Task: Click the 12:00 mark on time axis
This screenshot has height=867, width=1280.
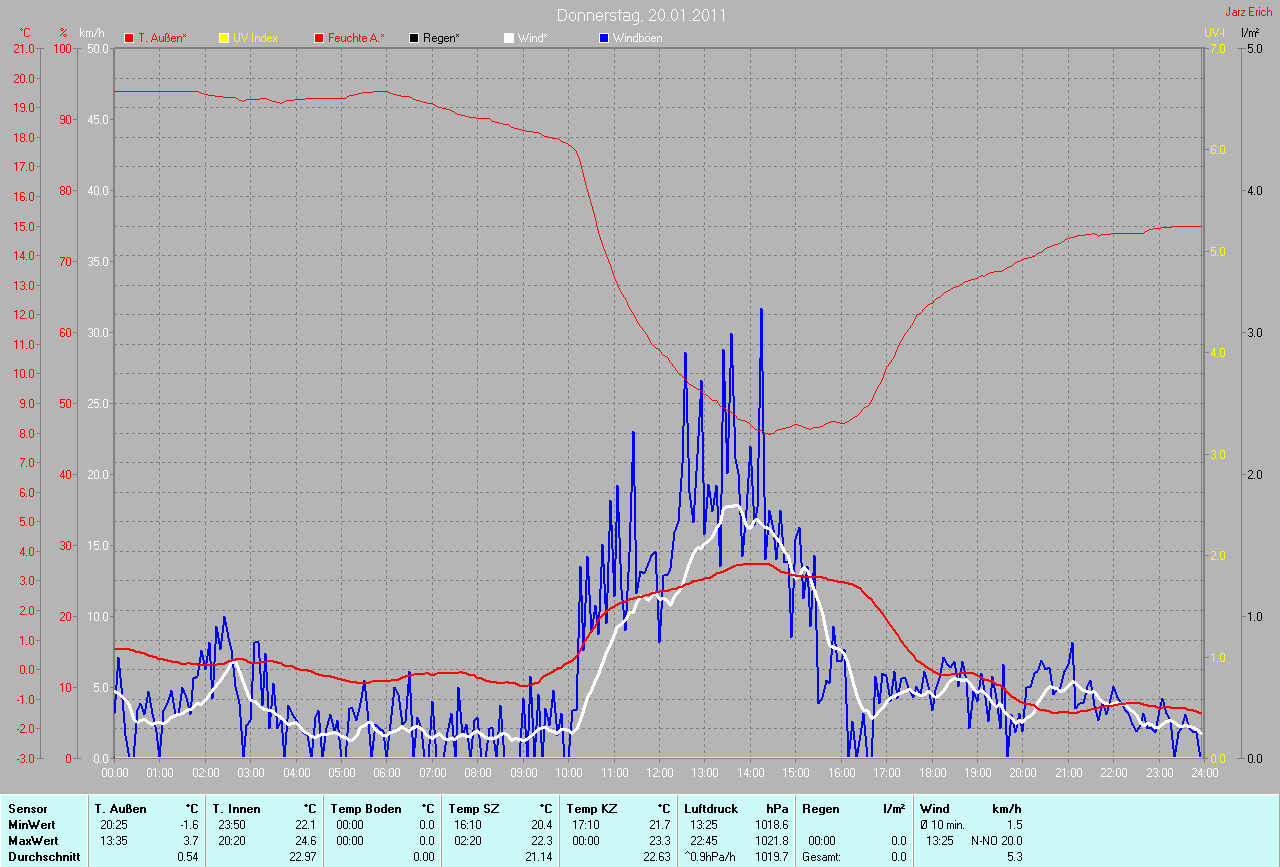Action: (660, 773)
